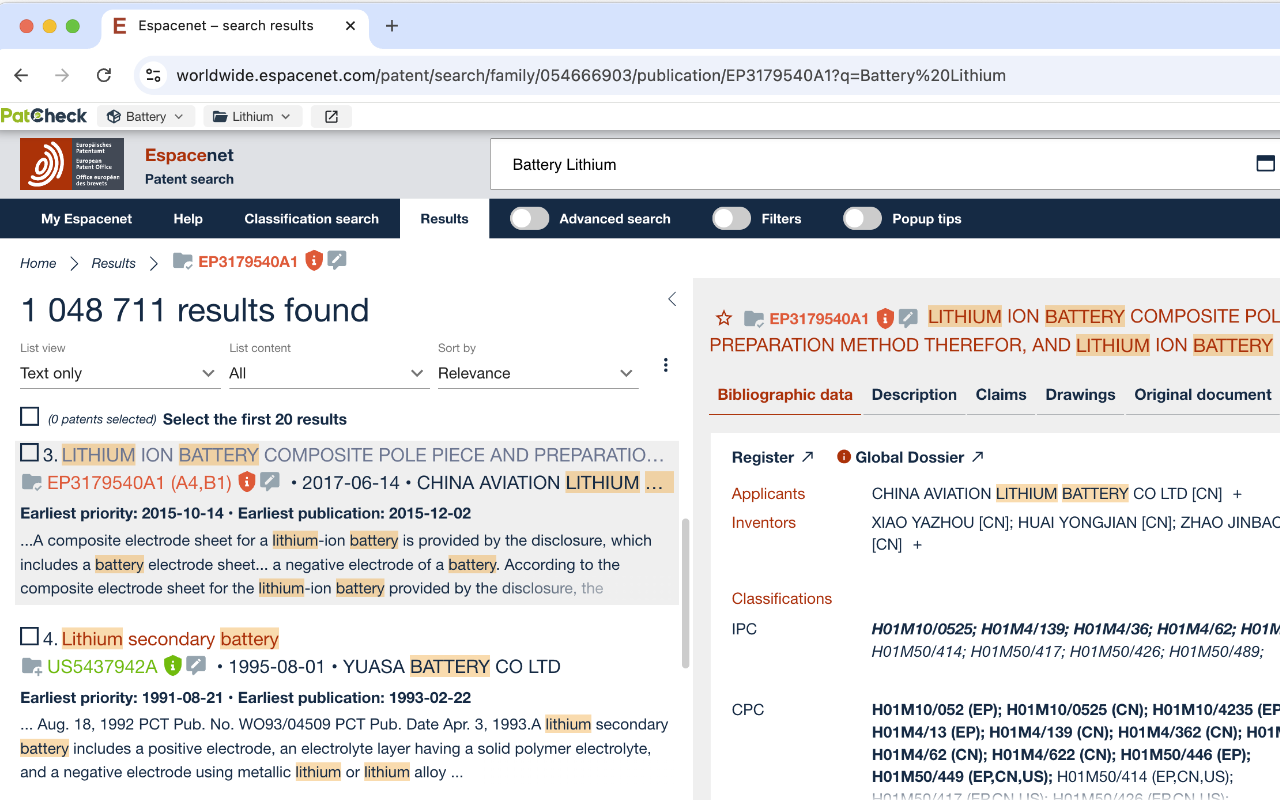This screenshot has height=800, width=1280.
Task: Click folder icon in detail panel header
Action: tap(754, 319)
